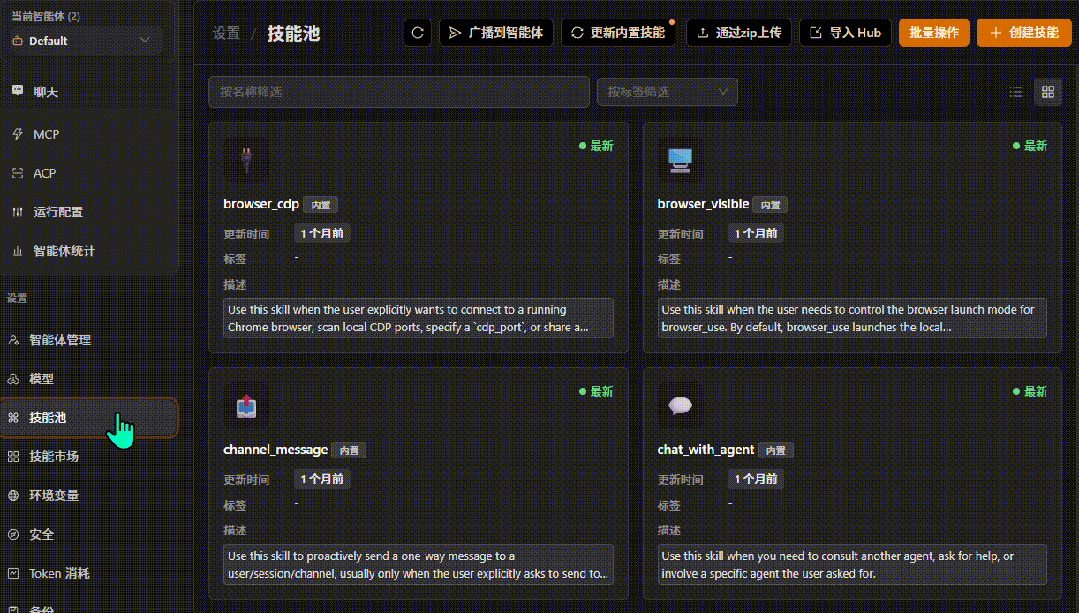Click 内置 tag next to browser_cdp
The width and height of the screenshot is (1079, 613).
[x=321, y=205]
